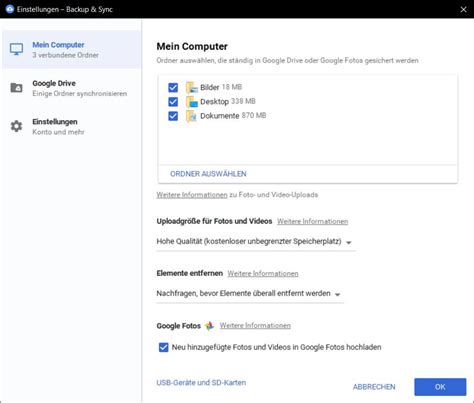The image size is (474, 403).
Task: Click the 'Ordner auswählen, die ständig' description text
Action: (287, 60)
